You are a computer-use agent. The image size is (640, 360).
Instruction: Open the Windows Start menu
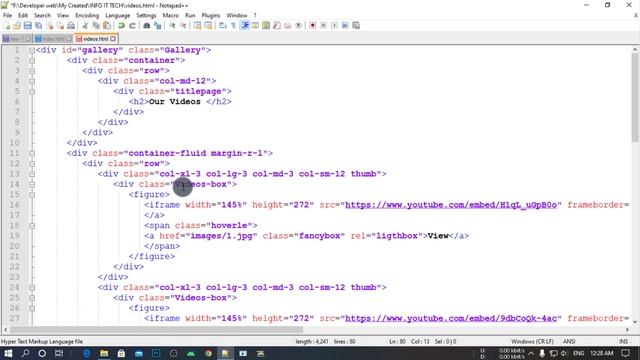8,353
